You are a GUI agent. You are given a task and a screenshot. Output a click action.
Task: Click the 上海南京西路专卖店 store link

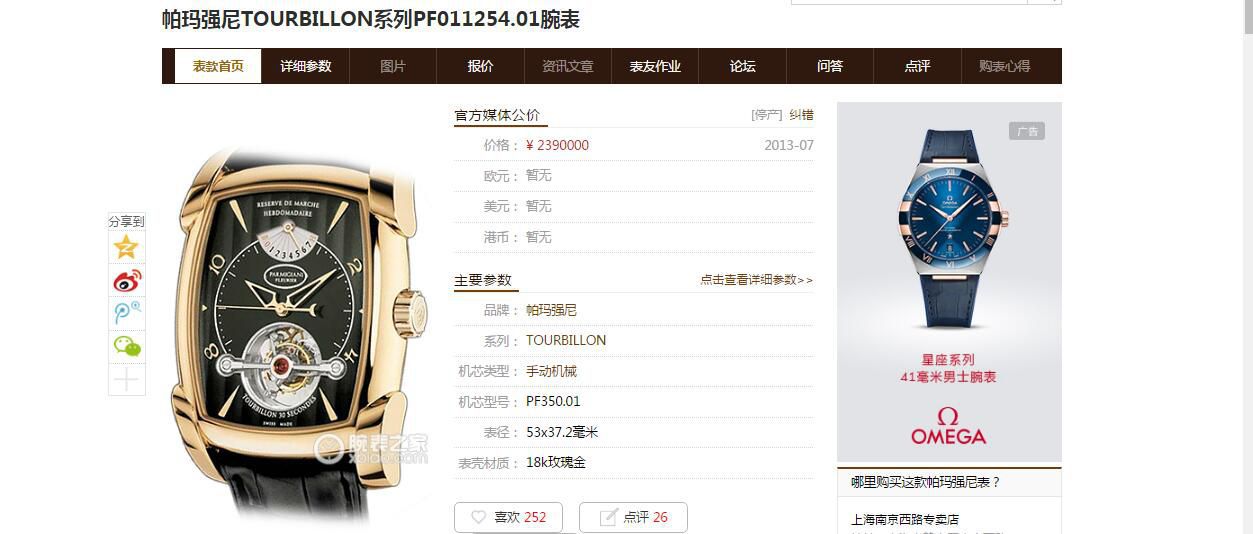tap(905, 520)
